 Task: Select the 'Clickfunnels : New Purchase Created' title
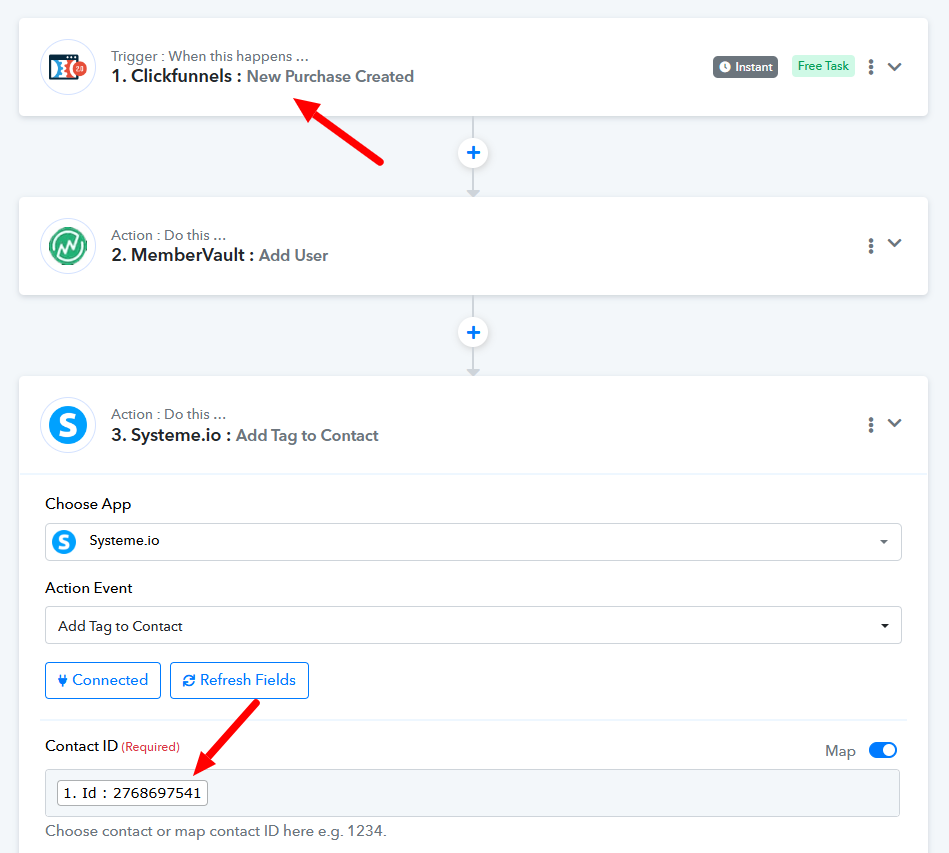coord(263,76)
